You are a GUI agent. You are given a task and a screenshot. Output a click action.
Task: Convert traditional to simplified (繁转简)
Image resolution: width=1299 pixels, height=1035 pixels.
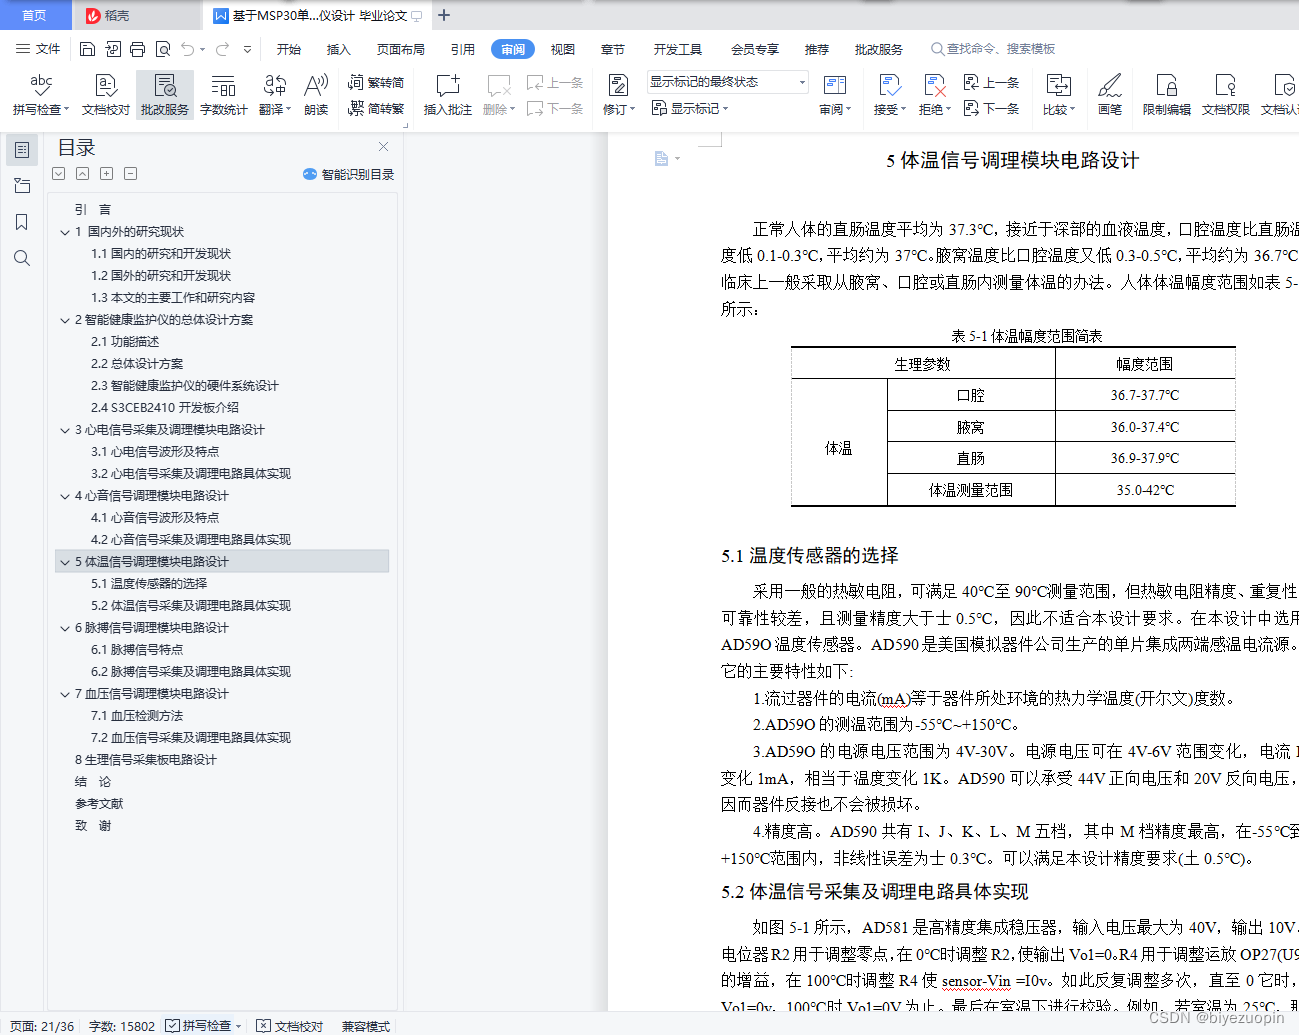tap(376, 83)
